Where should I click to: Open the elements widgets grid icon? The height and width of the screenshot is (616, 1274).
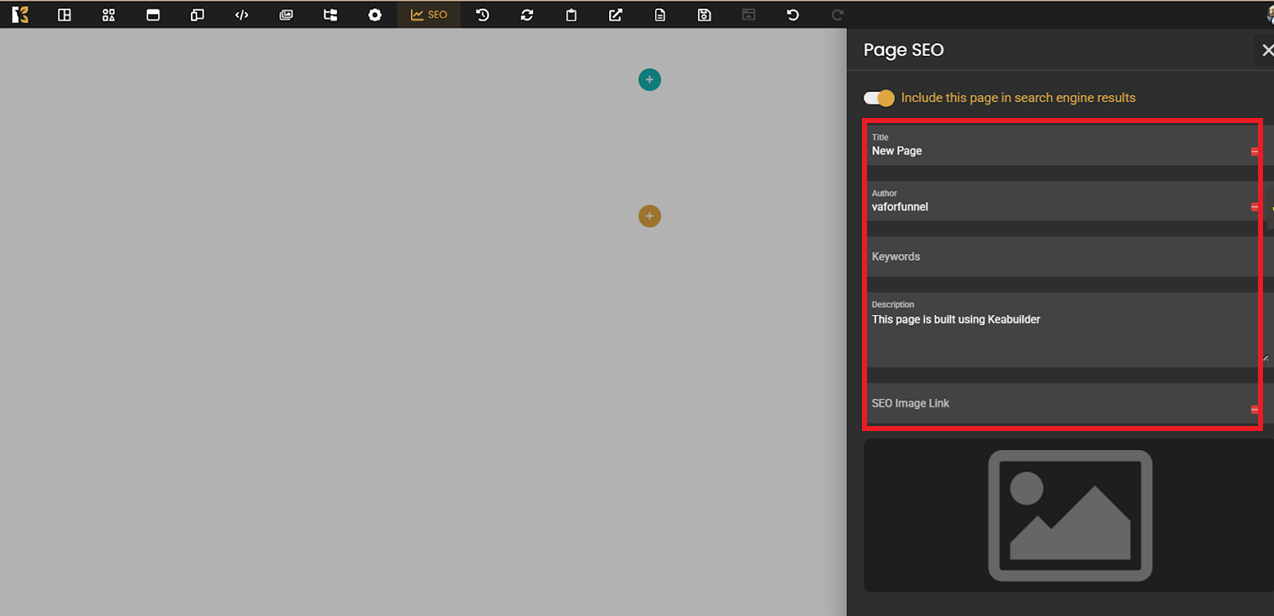click(x=109, y=15)
